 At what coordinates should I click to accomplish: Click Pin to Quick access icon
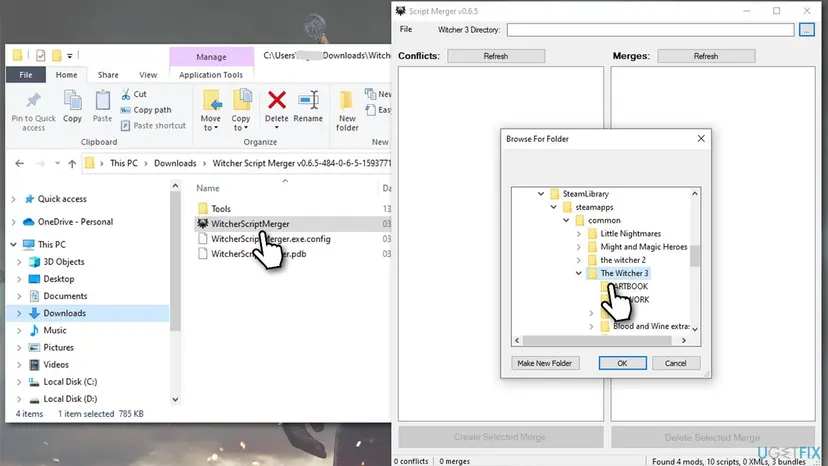33,100
